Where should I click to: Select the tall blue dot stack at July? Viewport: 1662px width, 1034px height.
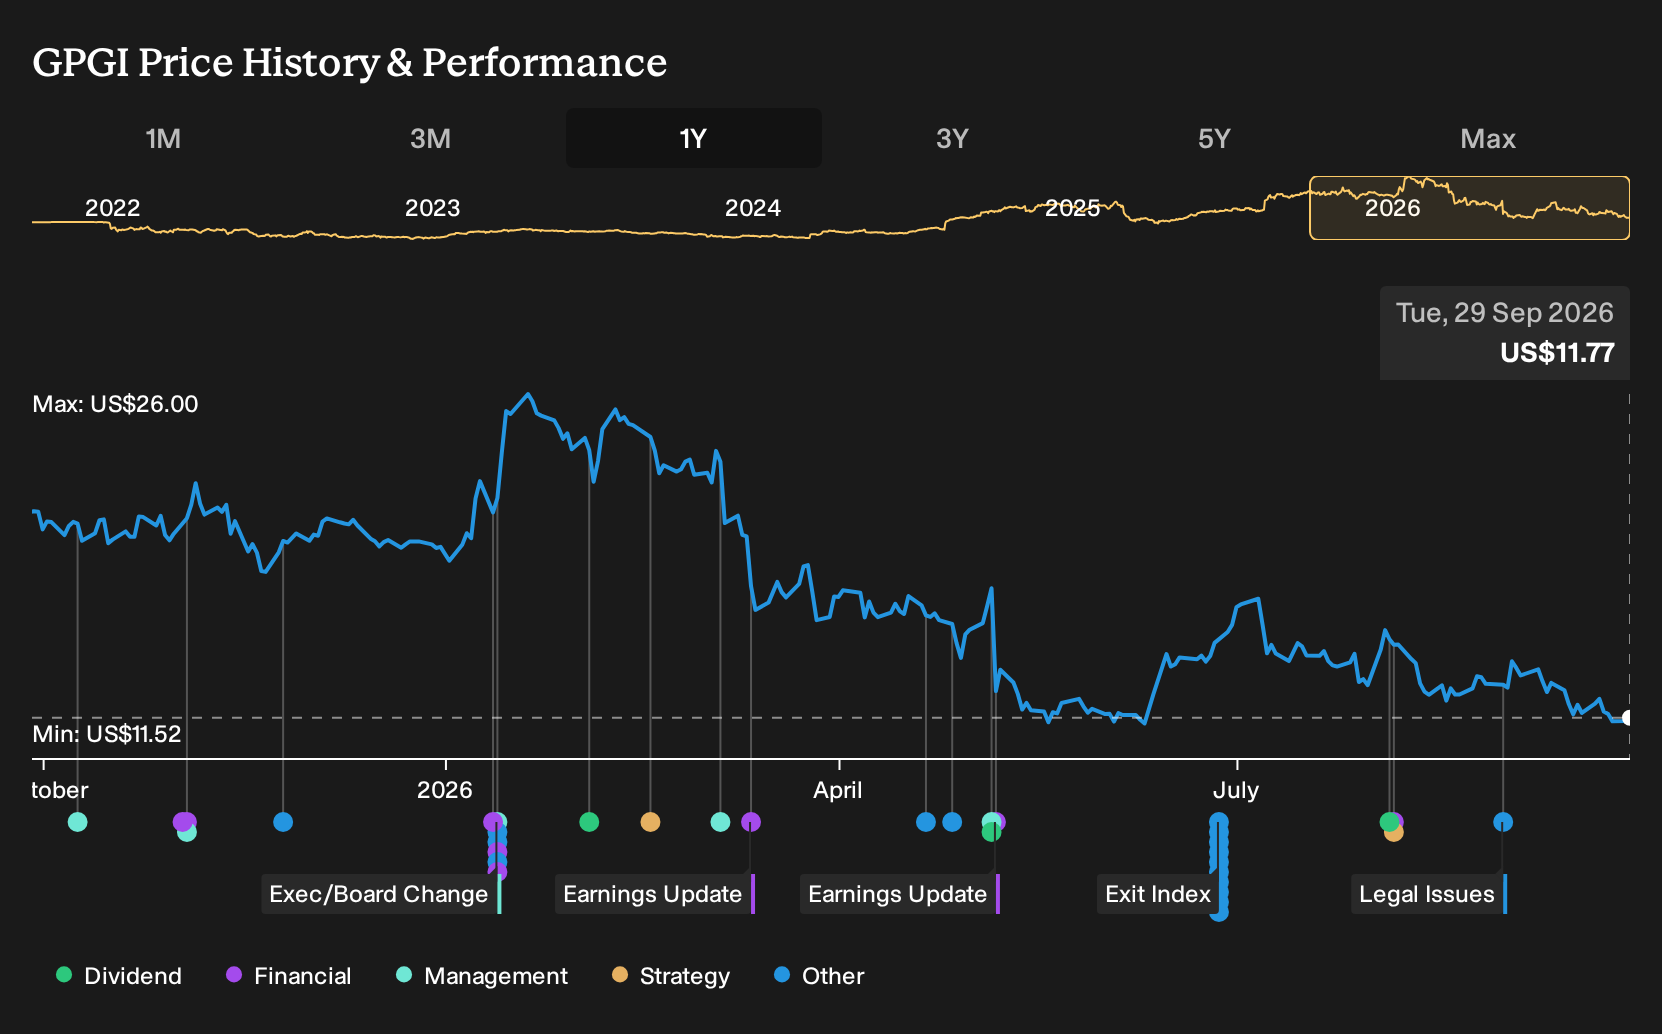tap(1219, 866)
